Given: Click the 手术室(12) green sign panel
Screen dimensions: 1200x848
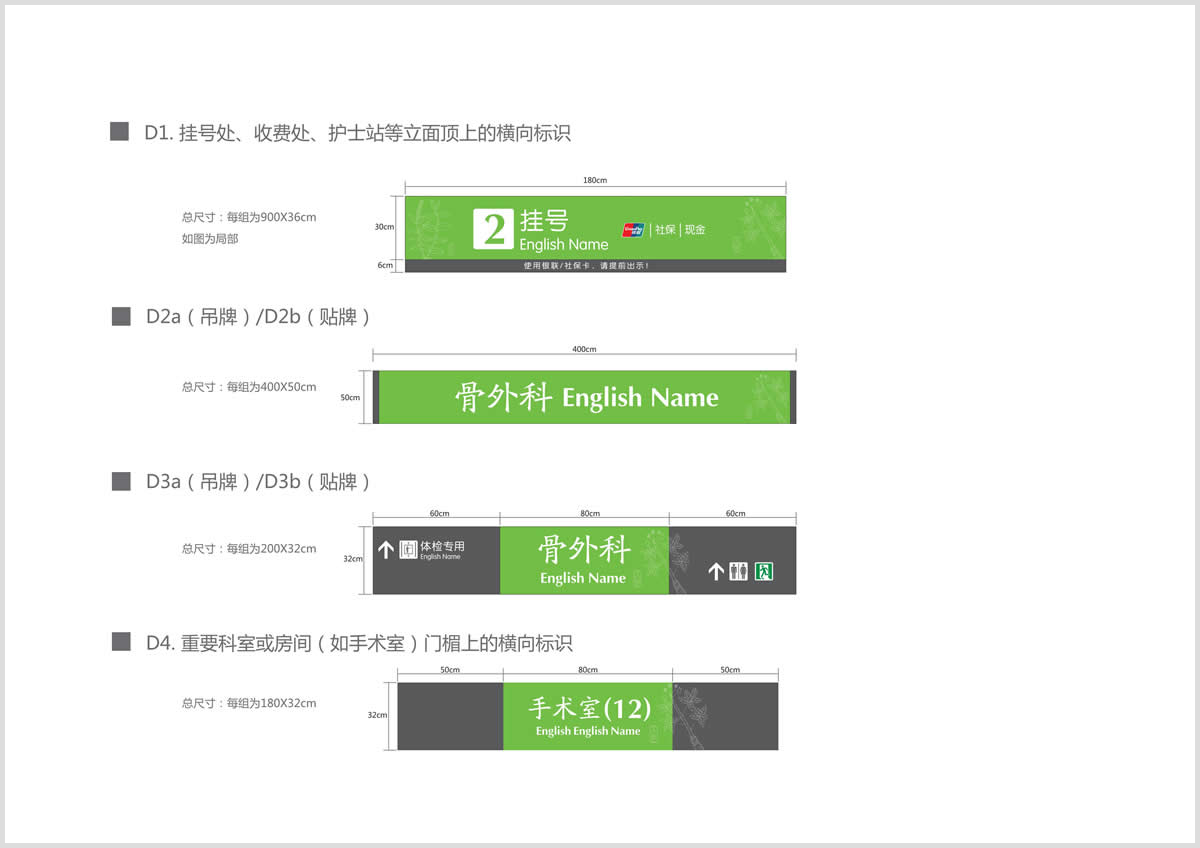Looking at the screenshot, I should (x=587, y=716).
